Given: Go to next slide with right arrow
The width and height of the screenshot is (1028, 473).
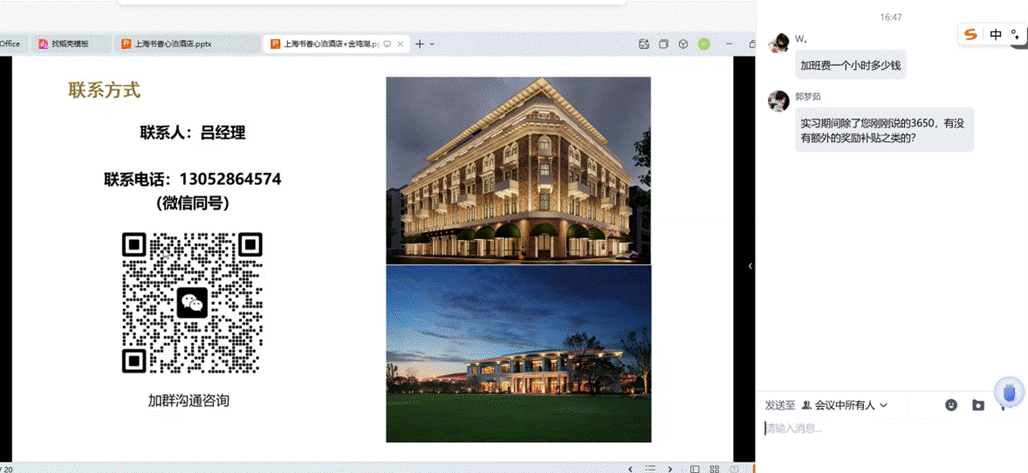Looking at the screenshot, I should [x=670, y=467].
